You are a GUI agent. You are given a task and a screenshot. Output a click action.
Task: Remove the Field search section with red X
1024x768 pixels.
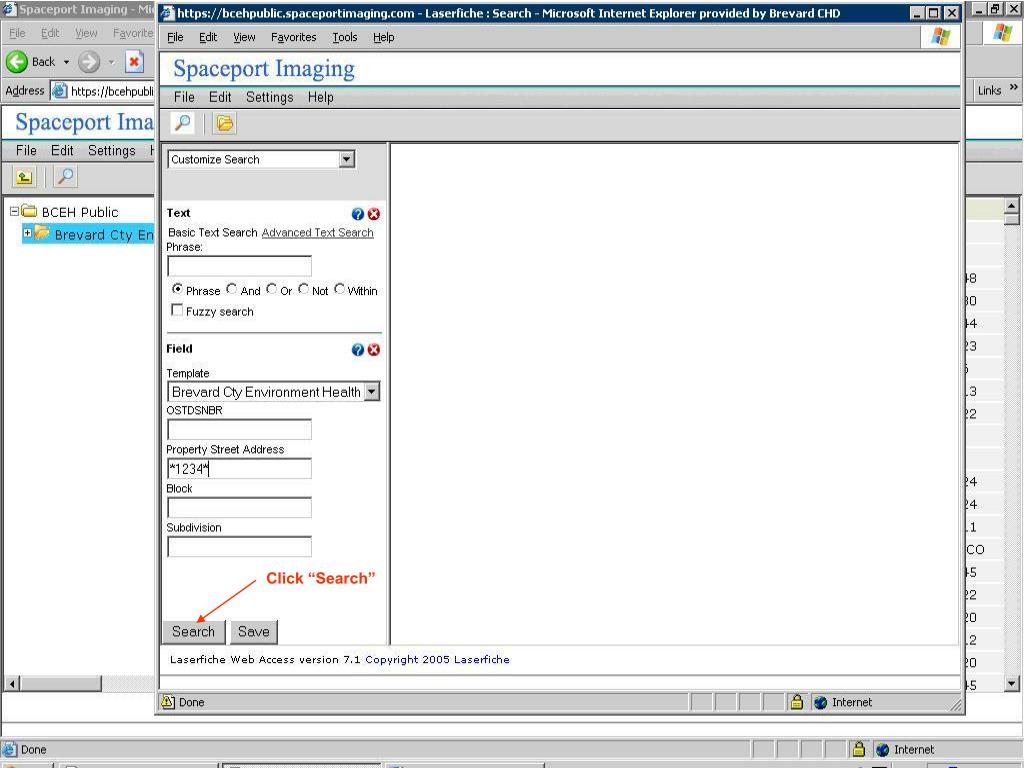pos(374,349)
